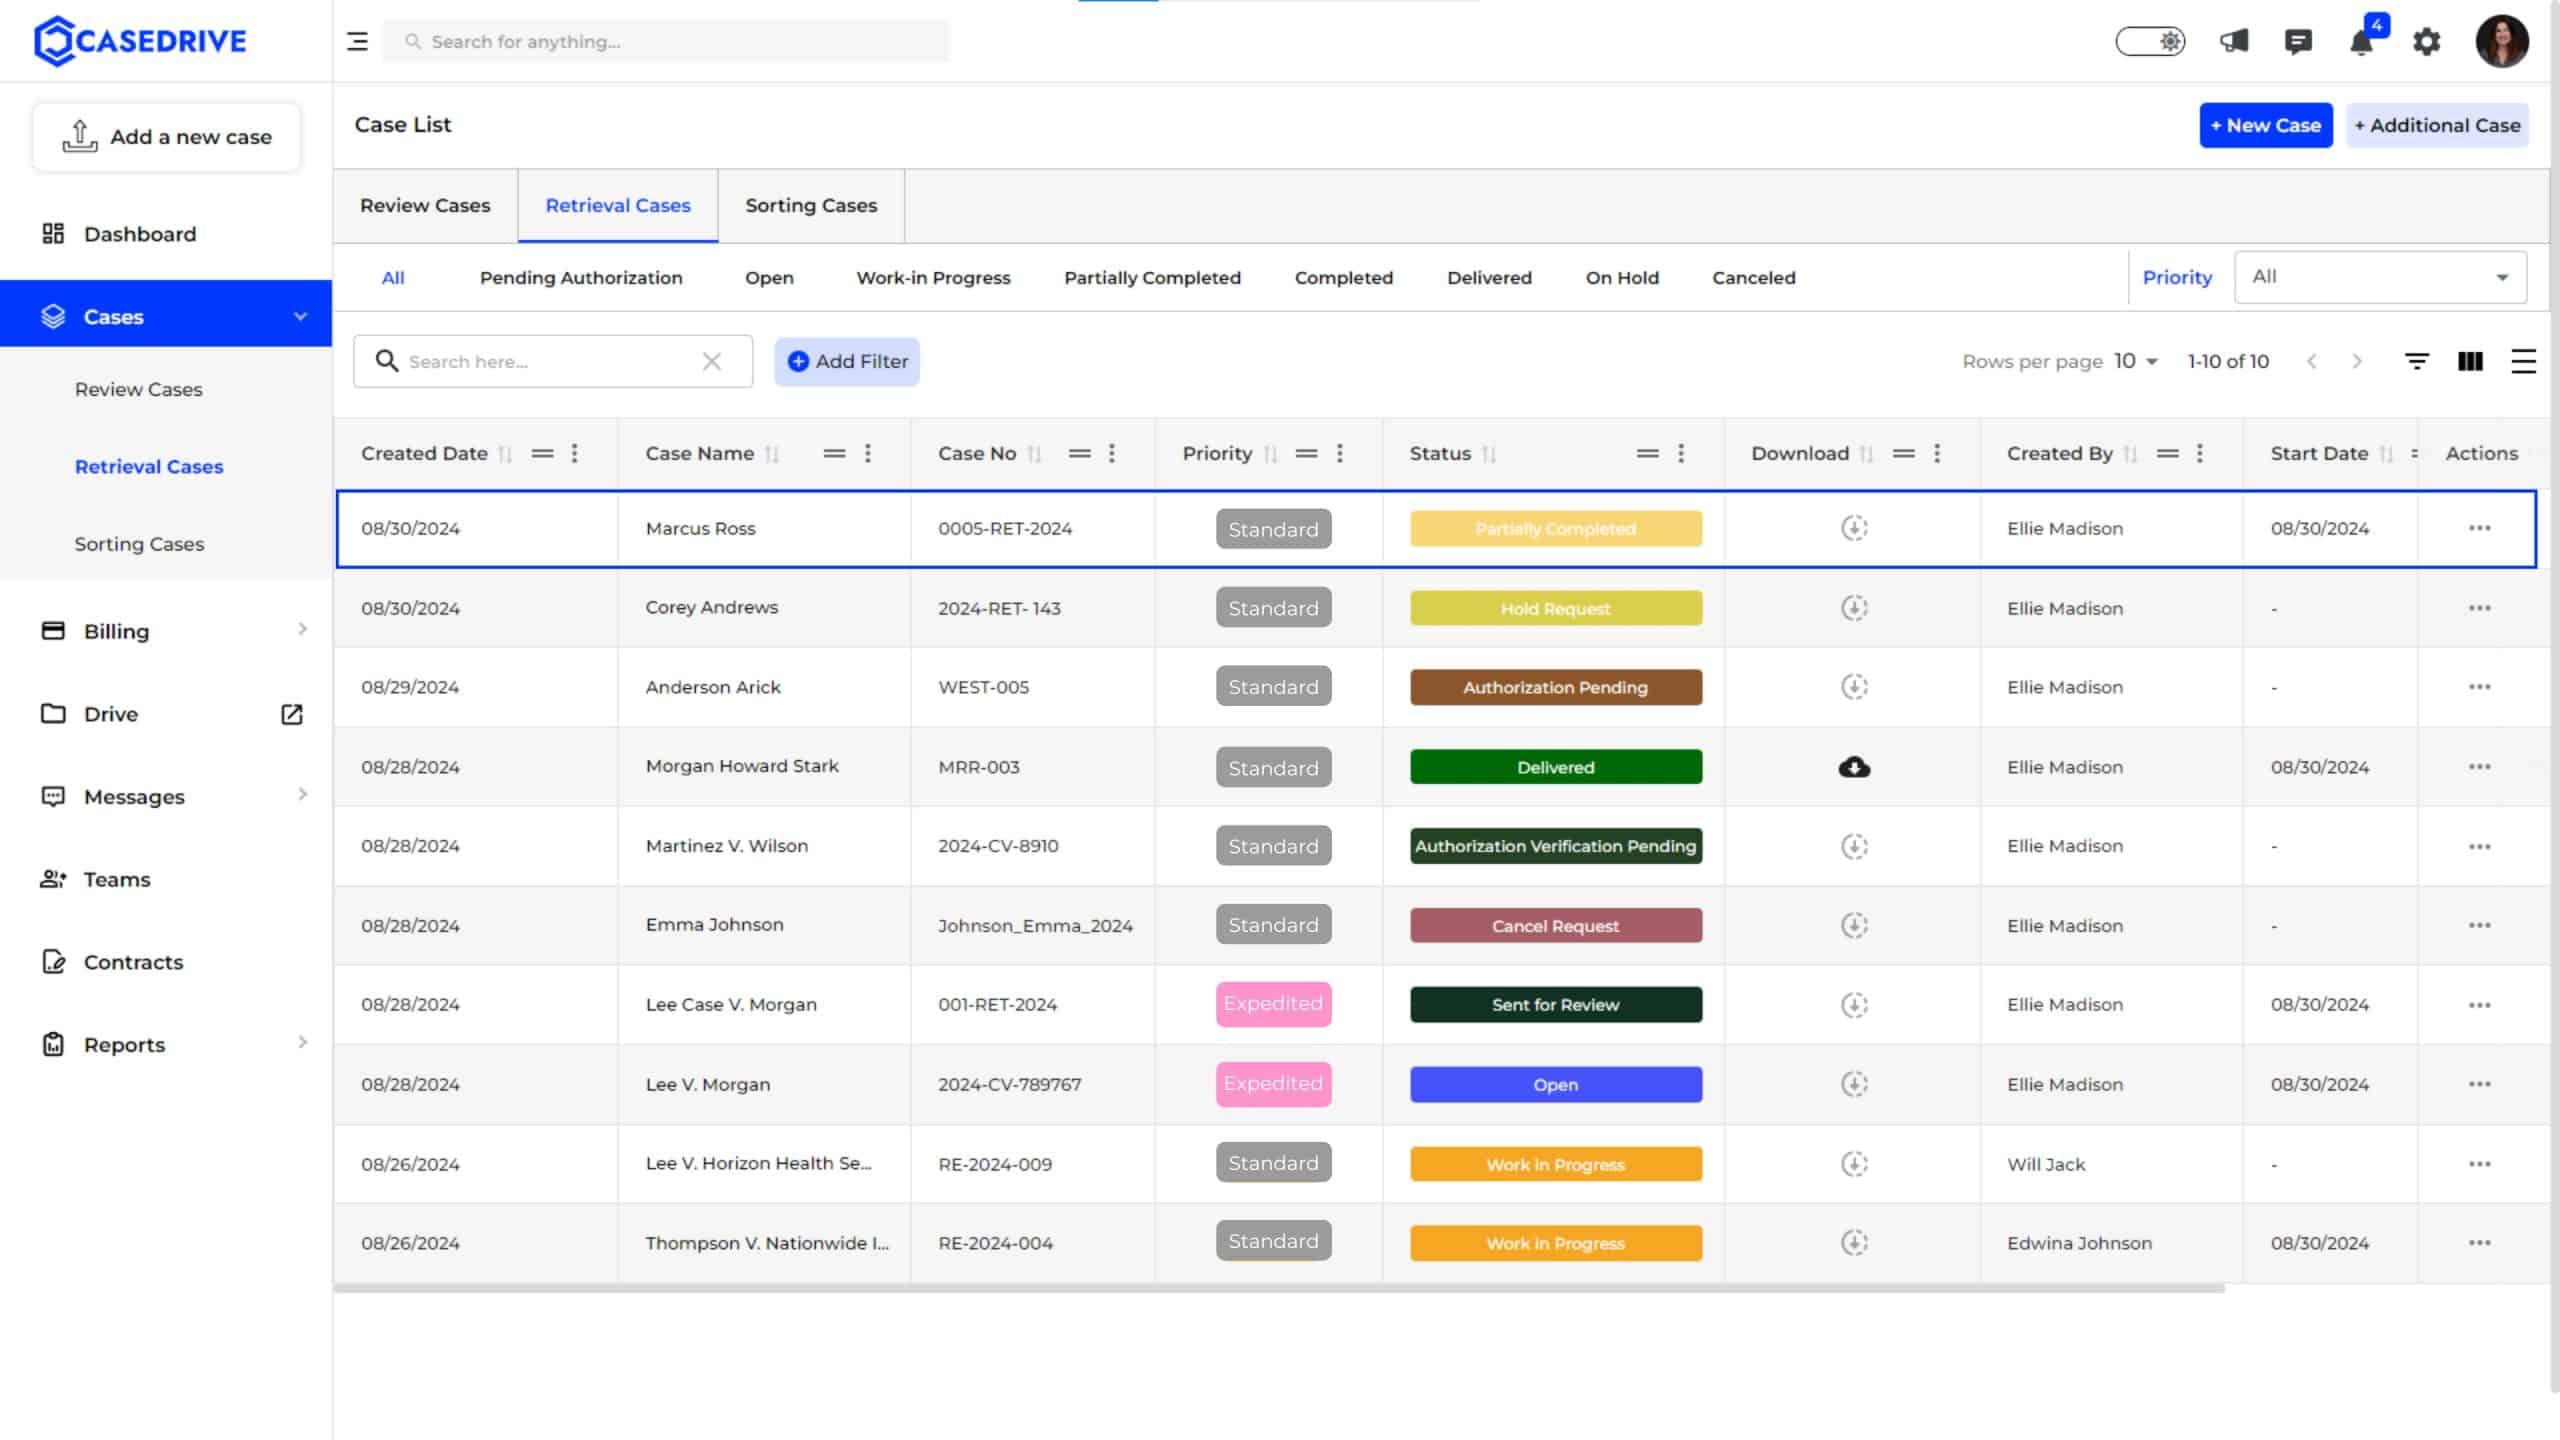The height and width of the screenshot is (1440, 2560).
Task: Click download icon for Marcus Ross row
Action: click(1854, 528)
